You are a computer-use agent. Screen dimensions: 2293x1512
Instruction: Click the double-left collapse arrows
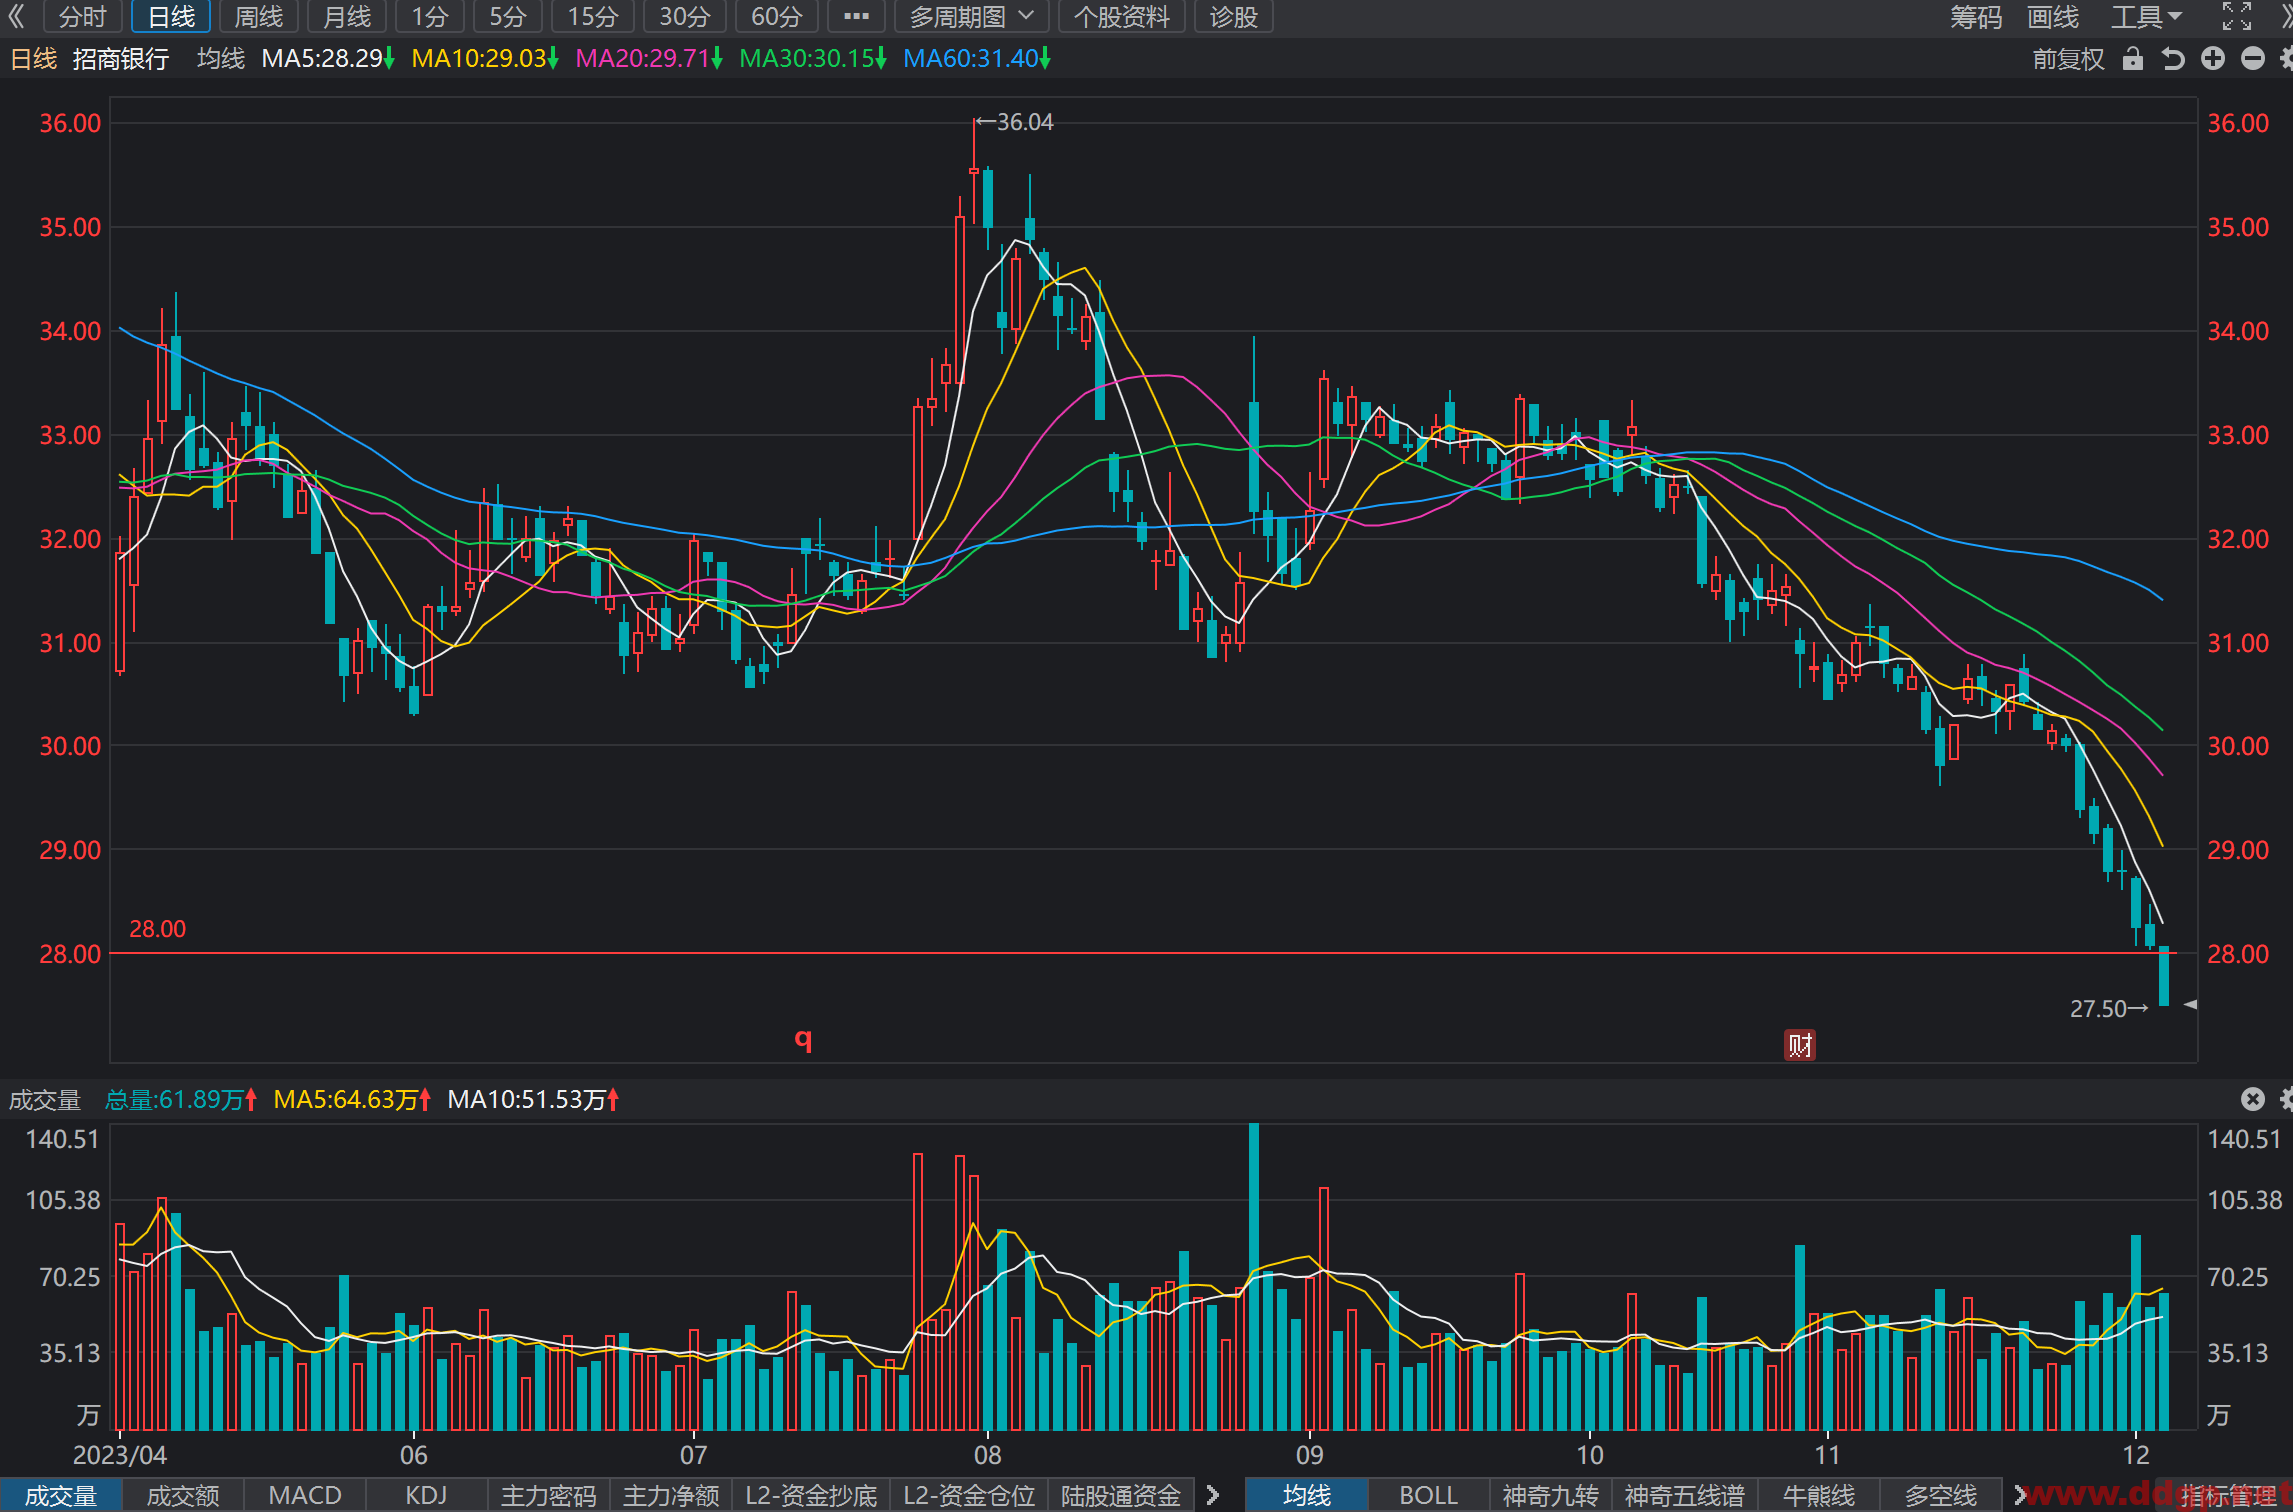16,16
